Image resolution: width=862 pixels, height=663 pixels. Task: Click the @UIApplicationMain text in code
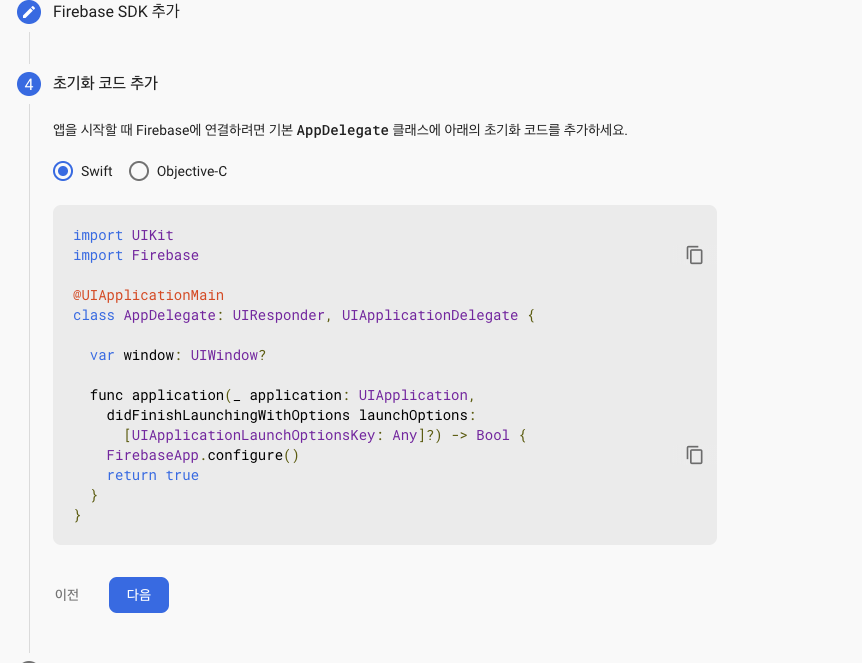tap(148, 295)
